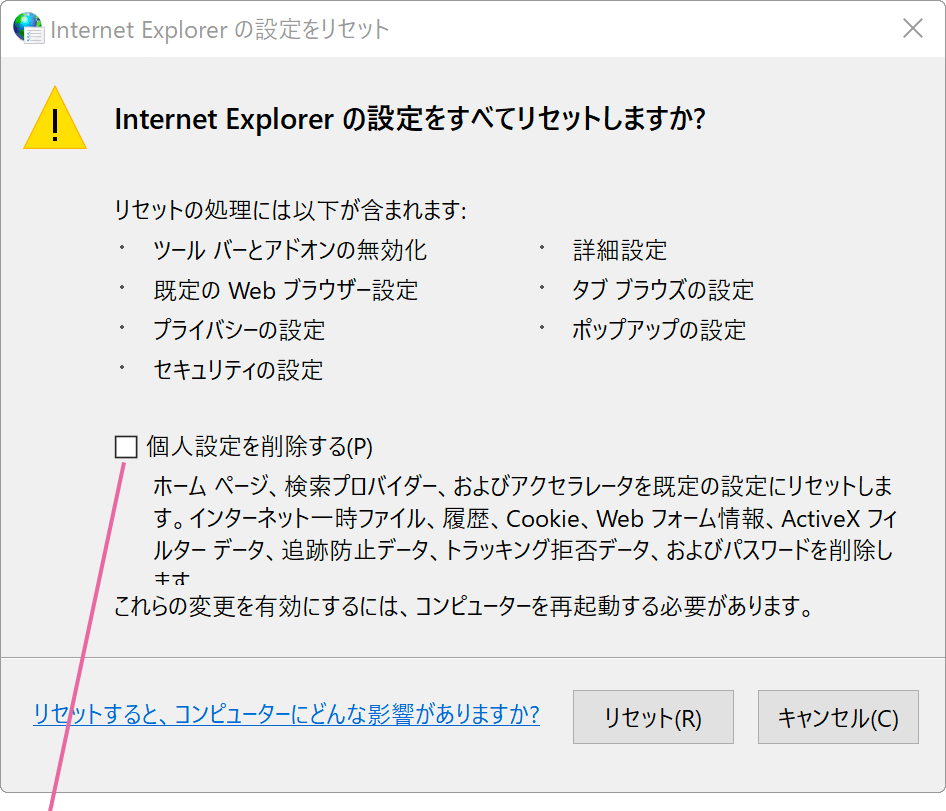The image size is (946, 811).
Task: Click the list item タブ ブラウズの設定
Action: coord(663,290)
